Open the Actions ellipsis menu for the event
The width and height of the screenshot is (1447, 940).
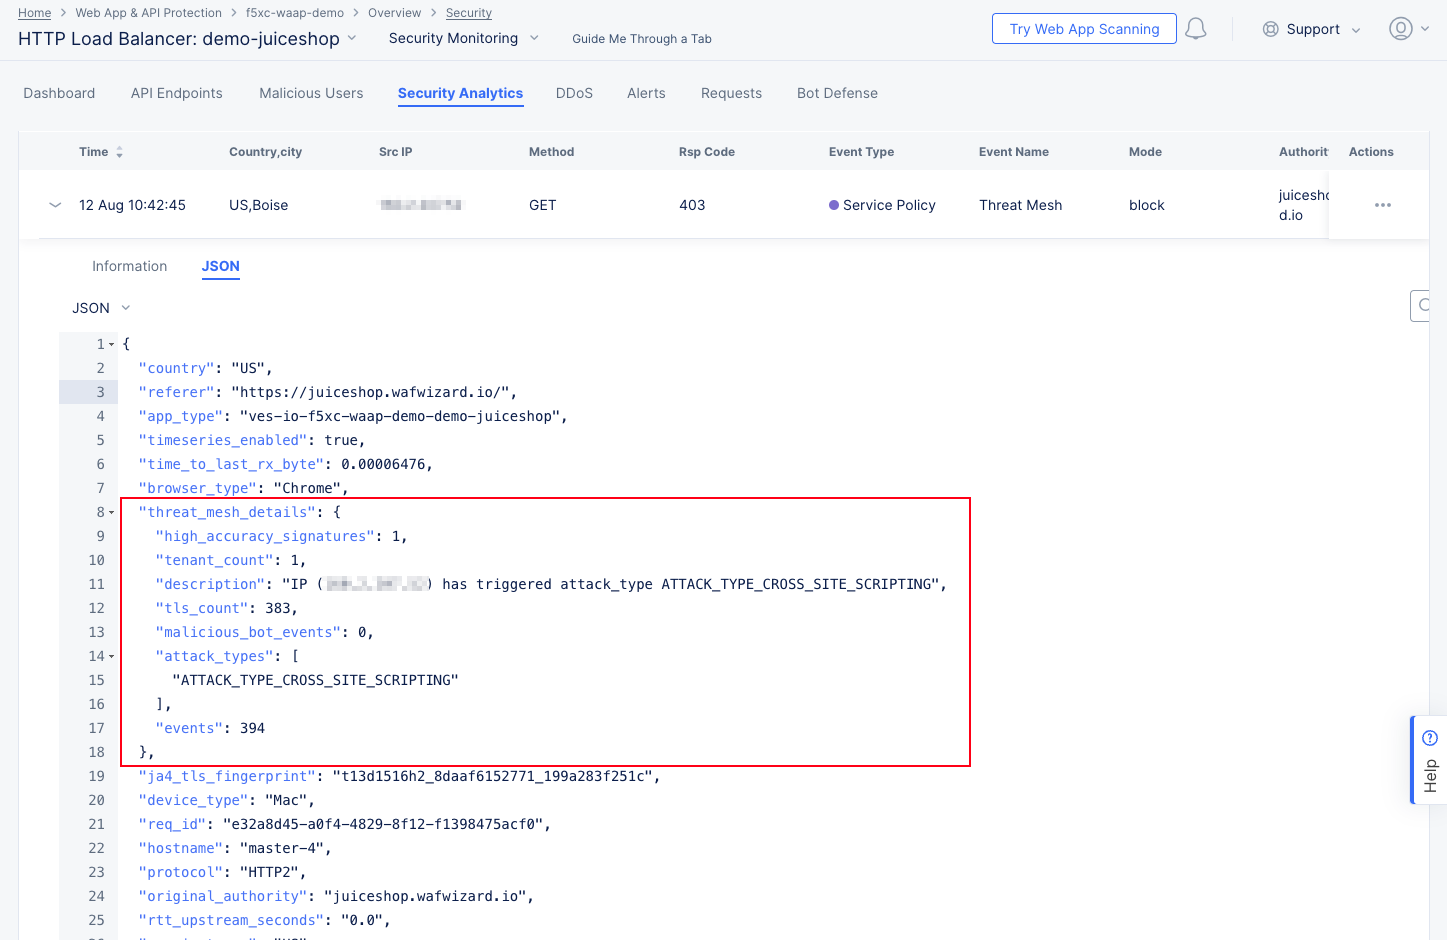coord(1383,205)
